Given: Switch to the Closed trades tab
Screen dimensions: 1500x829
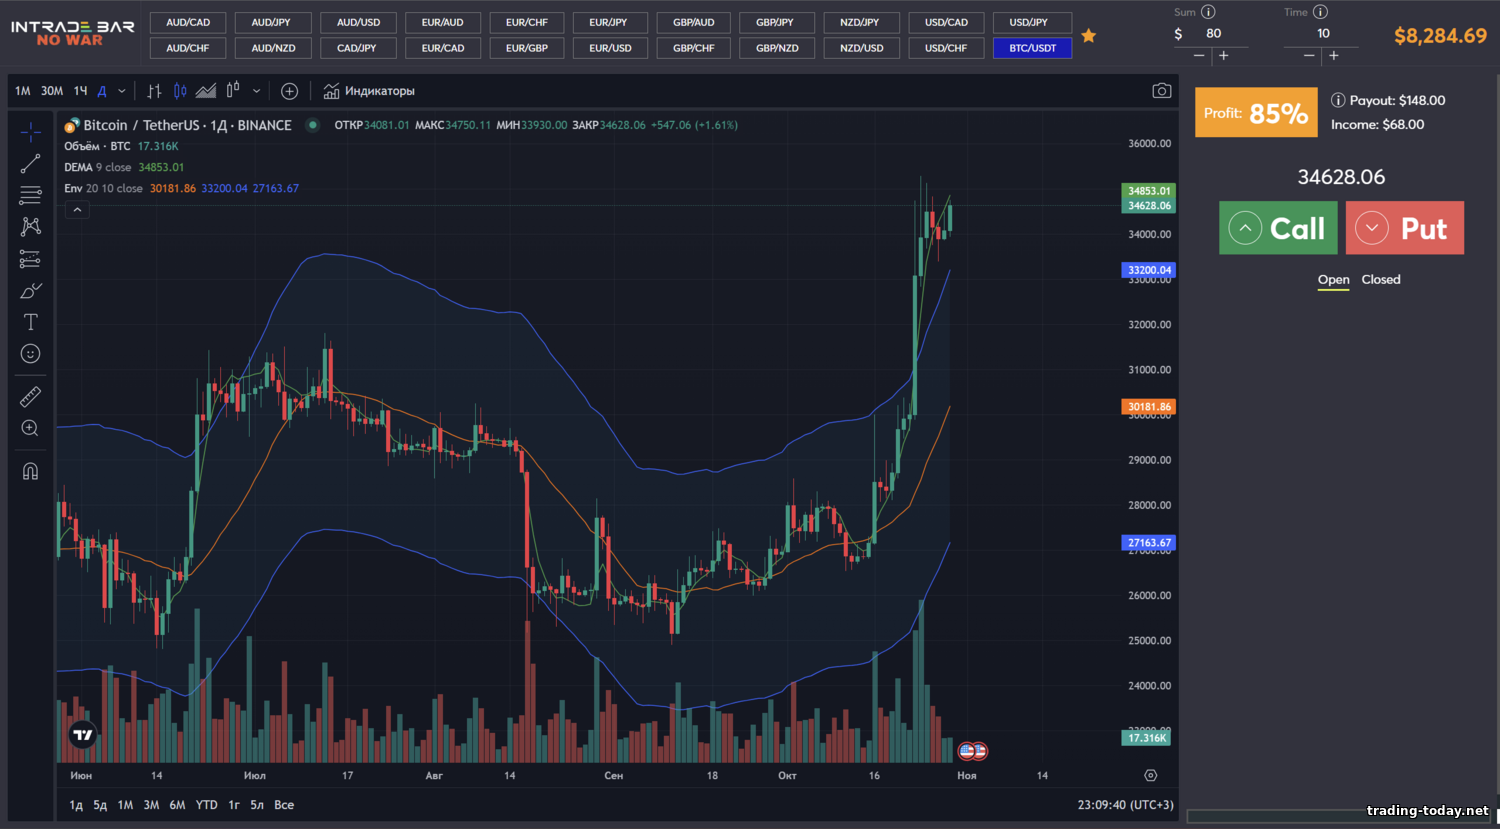Looking at the screenshot, I should click(x=1380, y=280).
